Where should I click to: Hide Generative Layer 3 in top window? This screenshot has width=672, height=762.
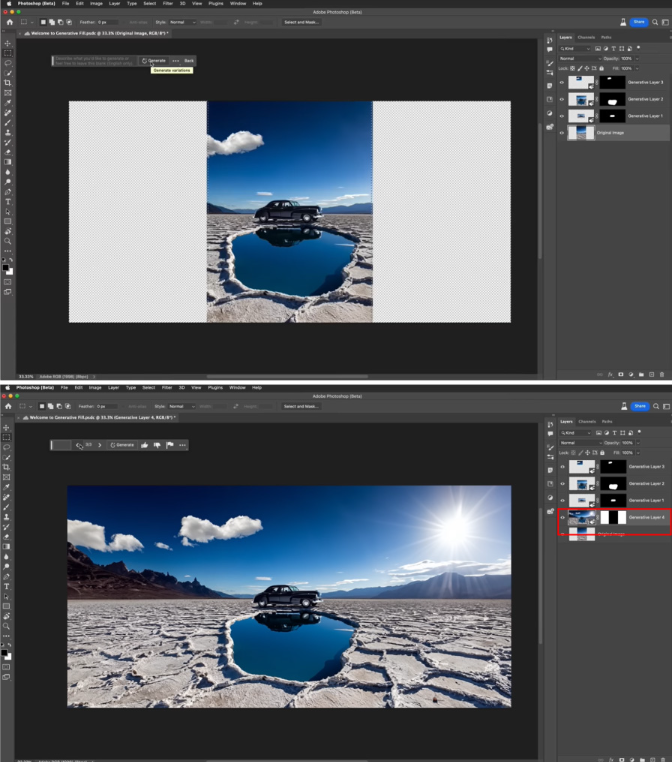pyautogui.click(x=562, y=83)
